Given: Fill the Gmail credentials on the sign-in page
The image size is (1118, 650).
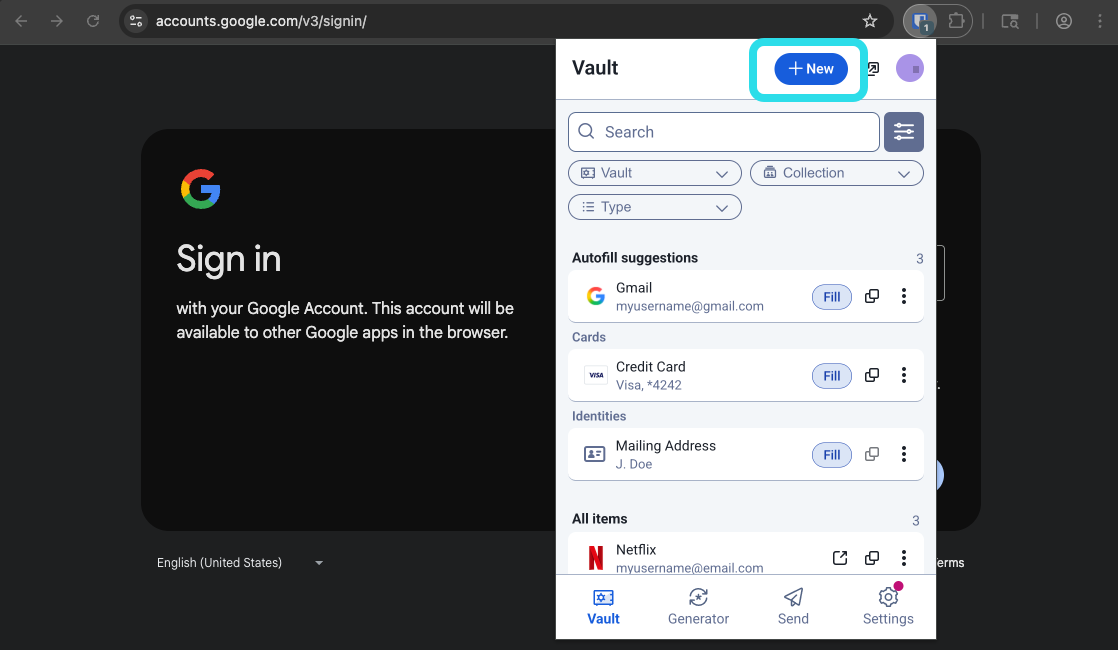Looking at the screenshot, I should pyautogui.click(x=831, y=296).
